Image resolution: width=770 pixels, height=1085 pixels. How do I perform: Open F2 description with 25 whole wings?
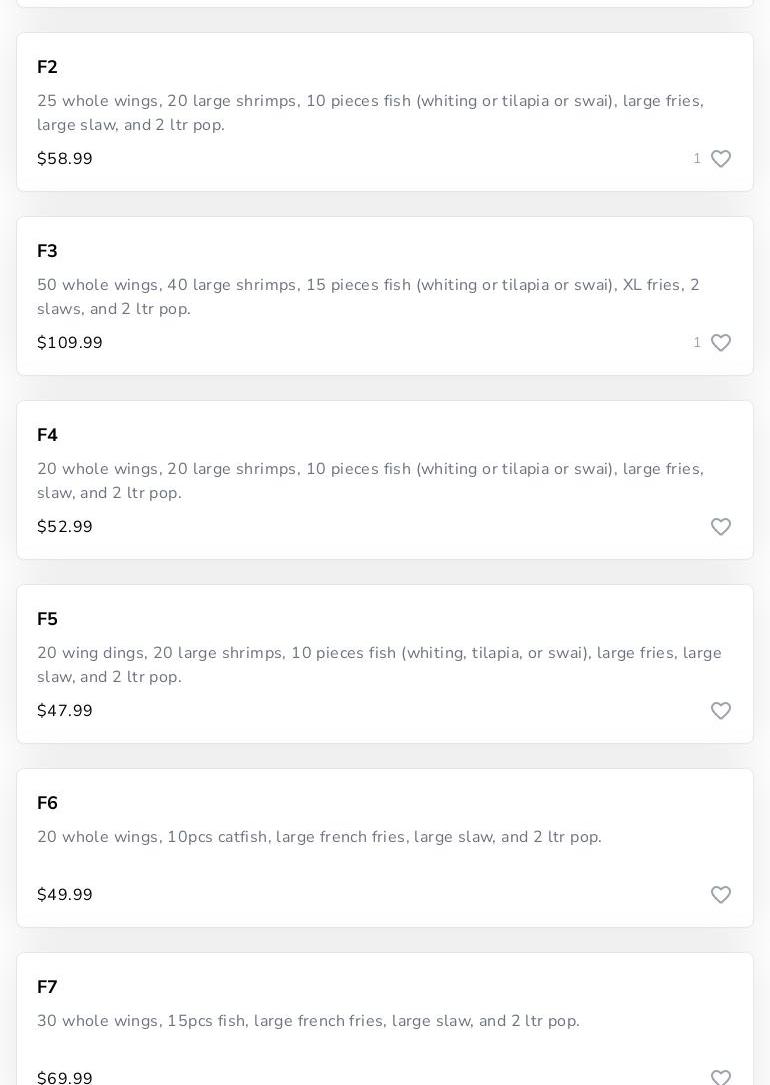(x=370, y=113)
